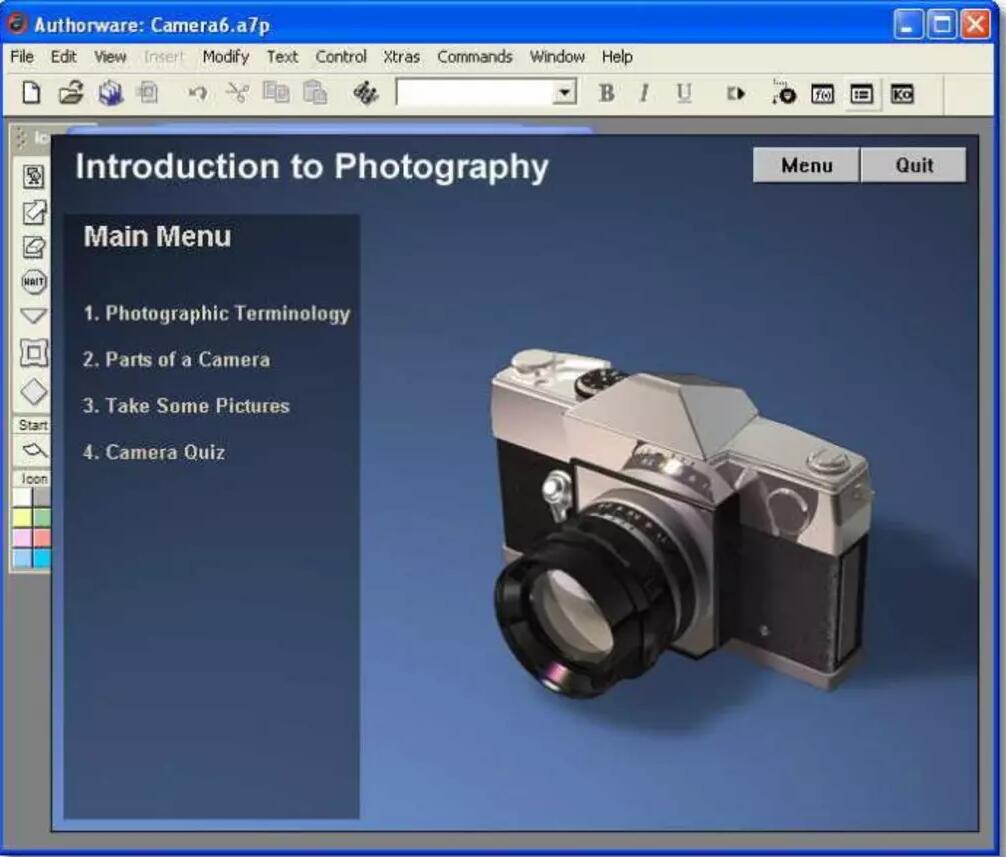1006x857 pixels.
Task: Select the Navigate triangle icon
Action: click(x=34, y=316)
